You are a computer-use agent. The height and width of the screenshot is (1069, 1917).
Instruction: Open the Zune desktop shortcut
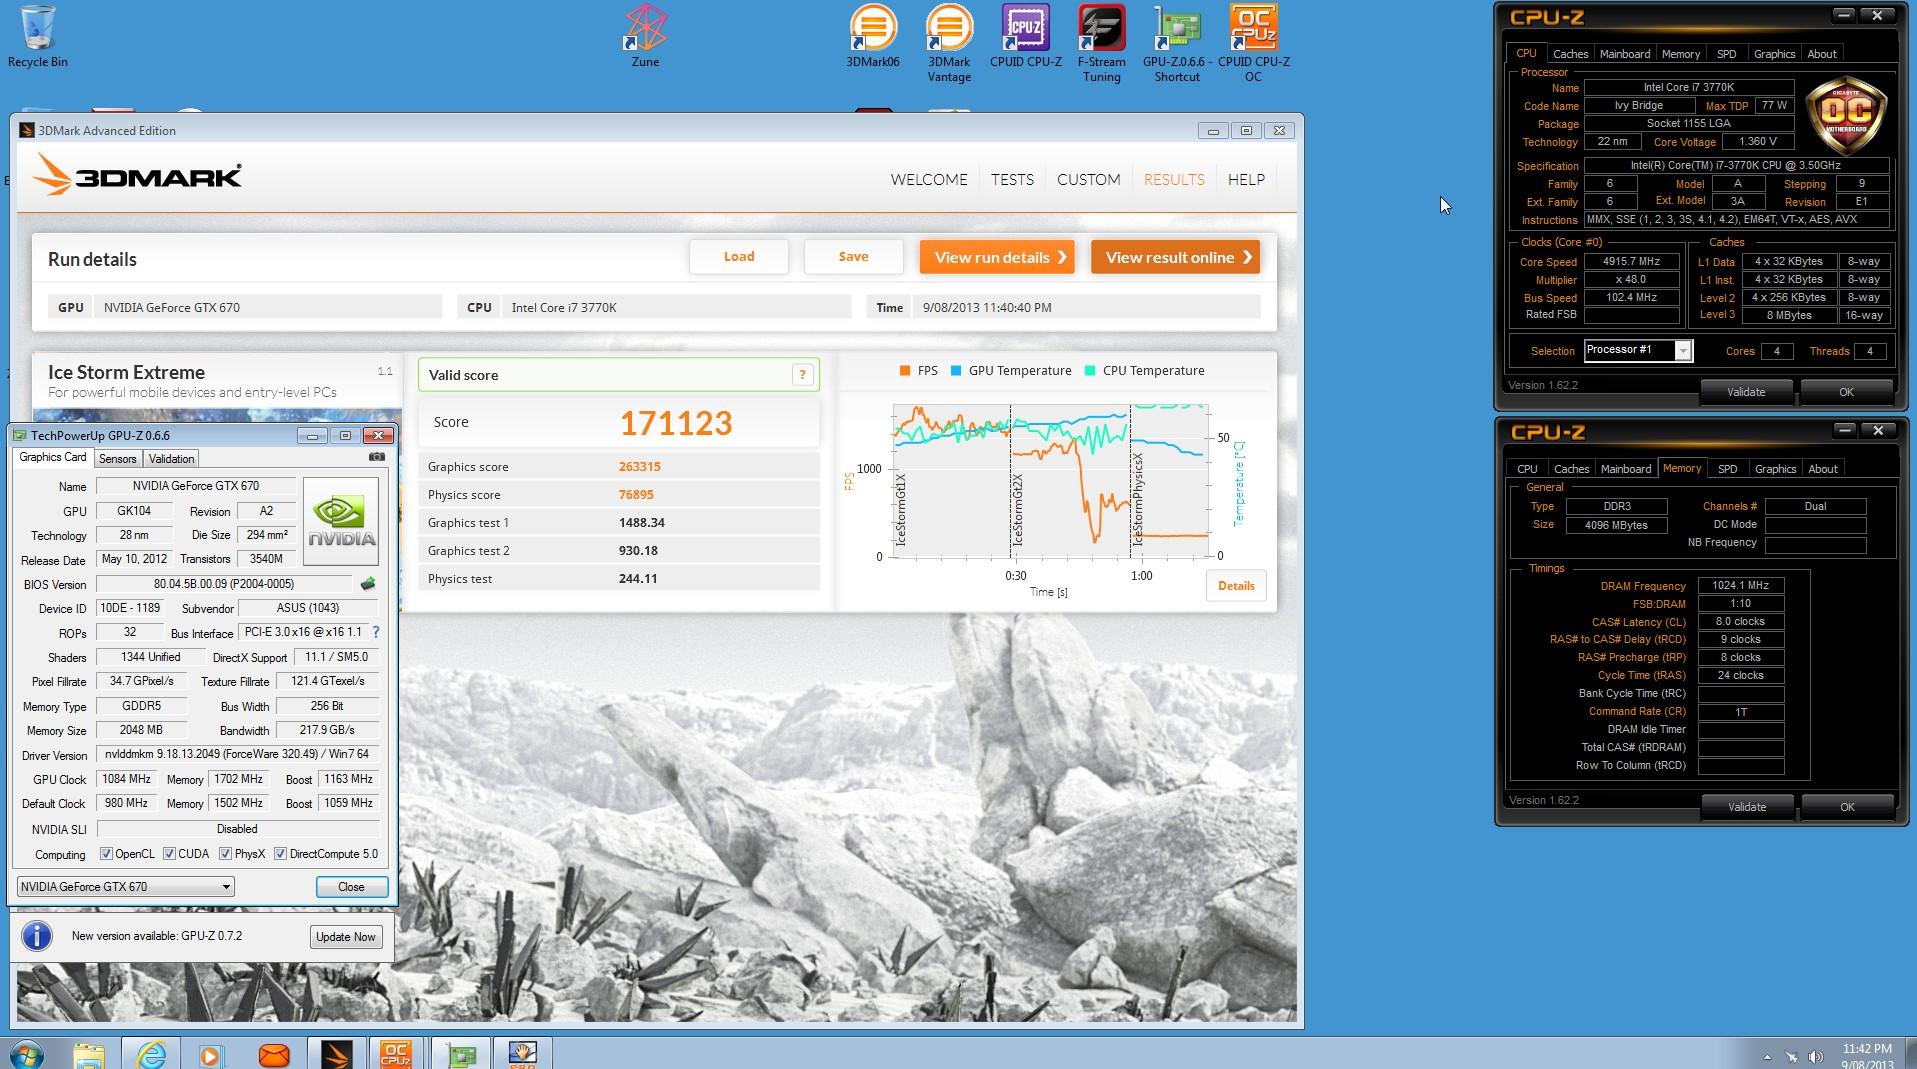[645, 36]
